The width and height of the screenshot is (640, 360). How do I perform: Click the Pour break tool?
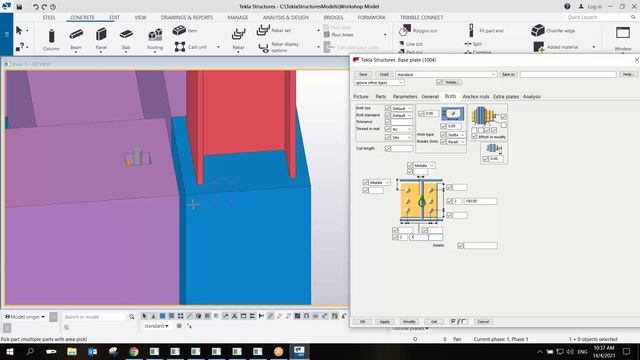(339, 35)
